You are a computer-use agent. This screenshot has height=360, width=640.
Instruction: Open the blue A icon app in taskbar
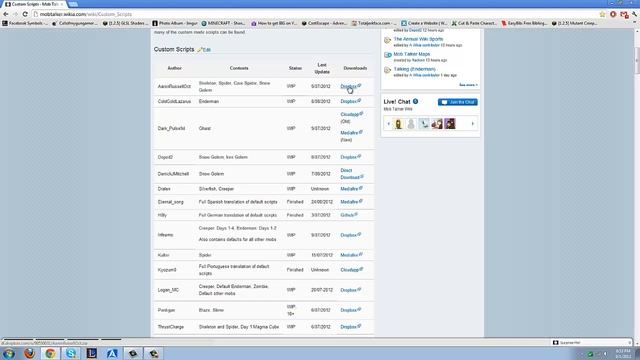click(112, 353)
